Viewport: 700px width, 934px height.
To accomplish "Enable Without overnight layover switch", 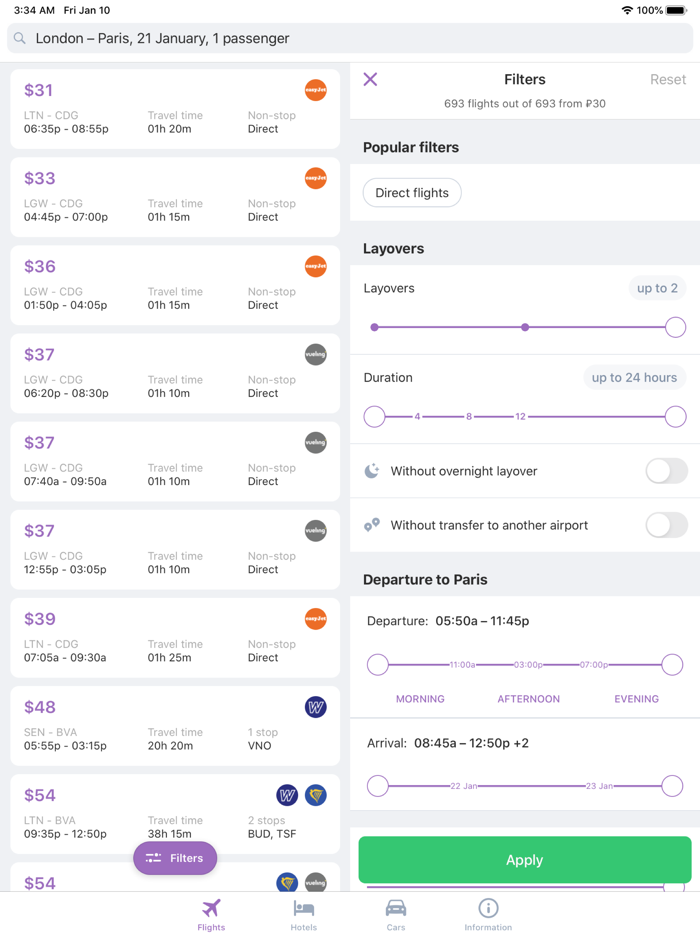I will click(x=666, y=471).
